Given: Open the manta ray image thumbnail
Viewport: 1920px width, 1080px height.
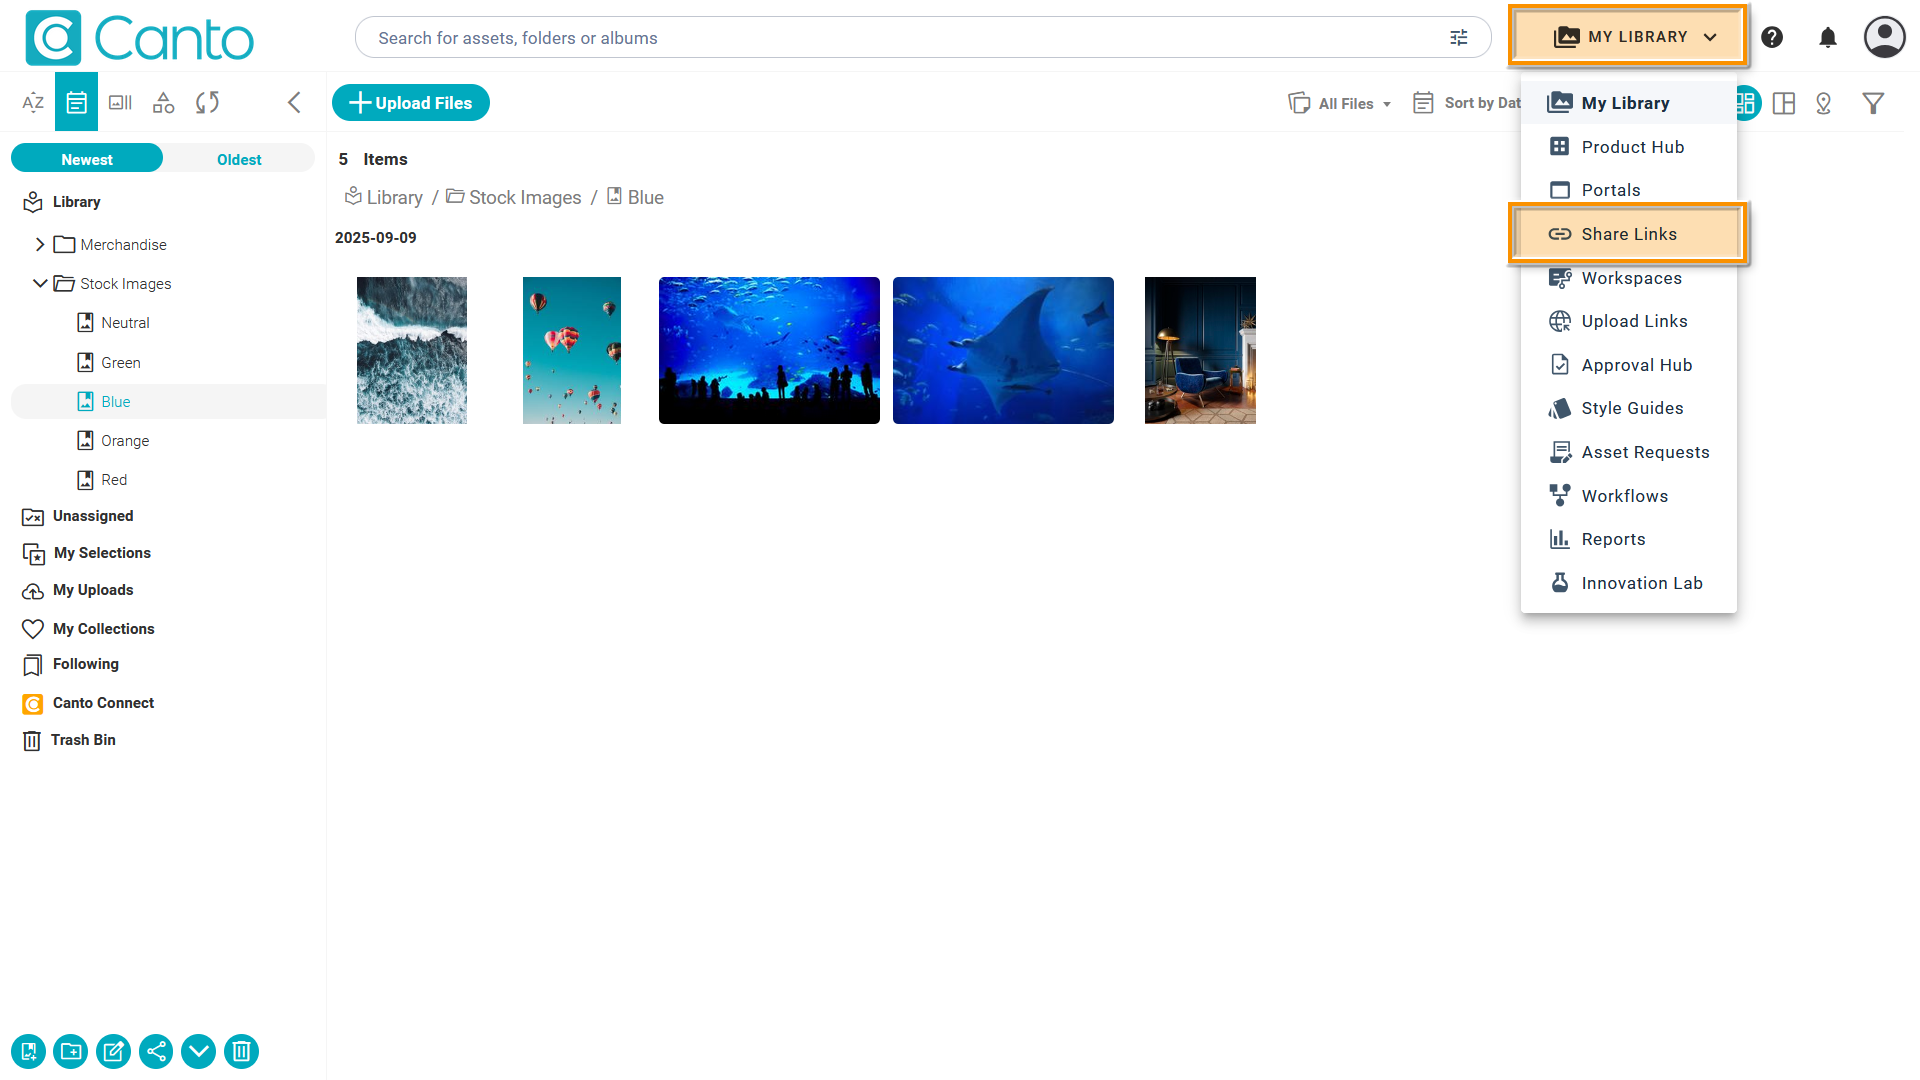Looking at the screenshot, I should tap(1003, 350).
